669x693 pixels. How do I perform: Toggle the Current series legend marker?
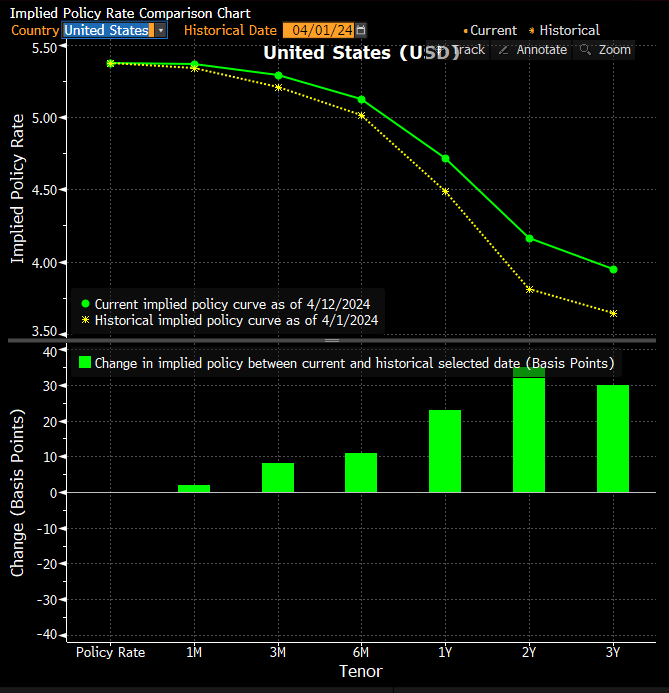point(465,31)
